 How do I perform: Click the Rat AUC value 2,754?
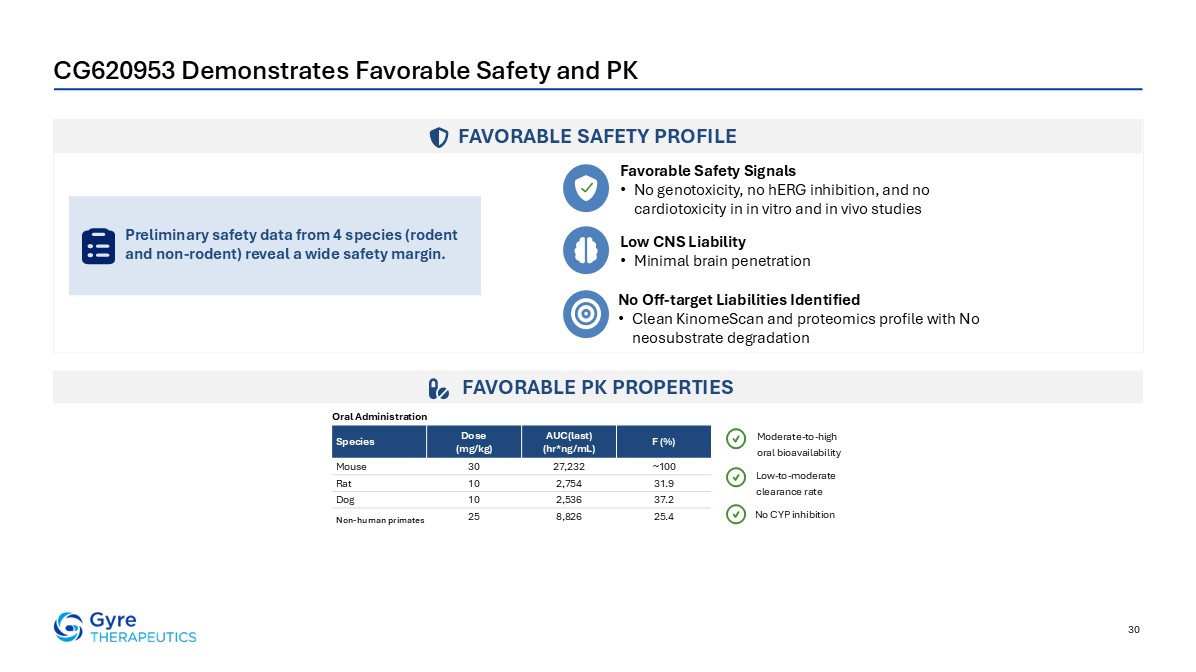[x=569, y=484]
